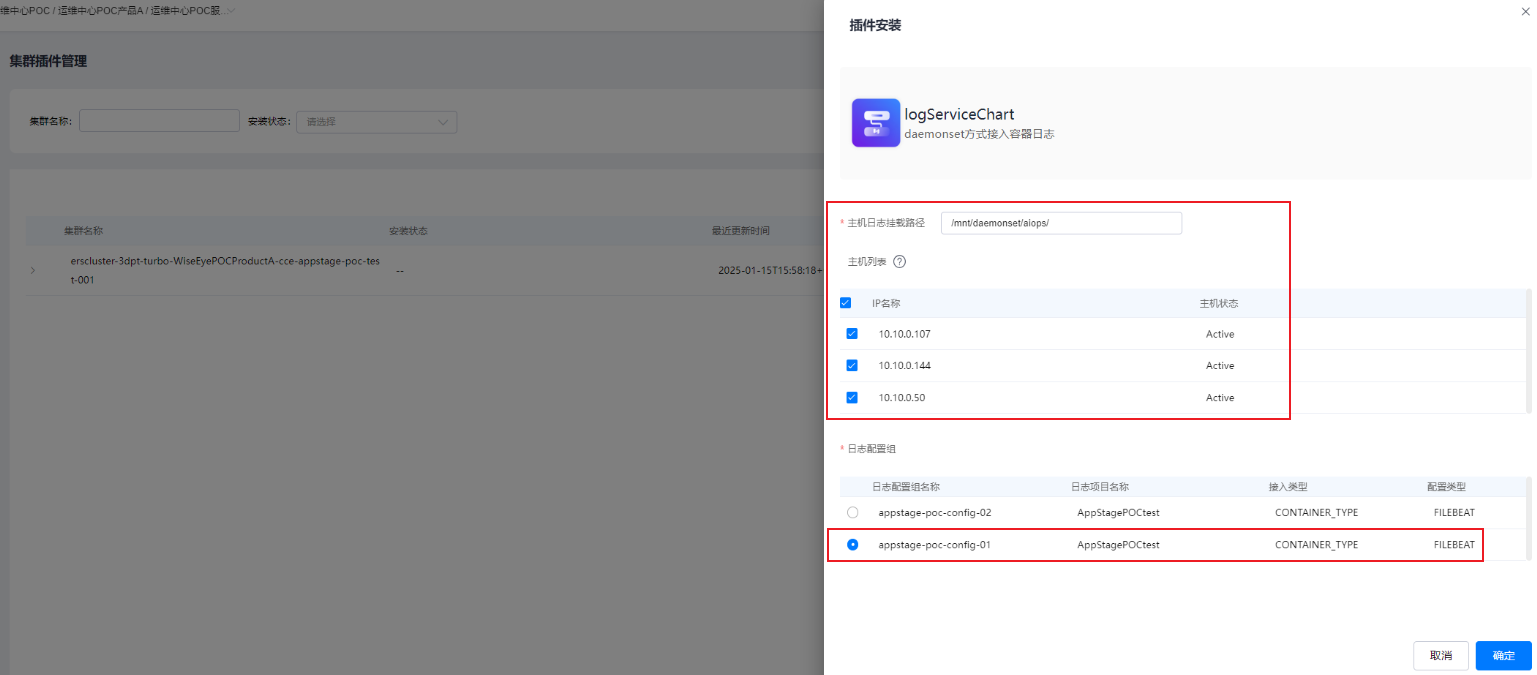The height and width of the screenshot is (675, 1537).
Task: Click the help icon beside 主机列表
Action: 899,262
